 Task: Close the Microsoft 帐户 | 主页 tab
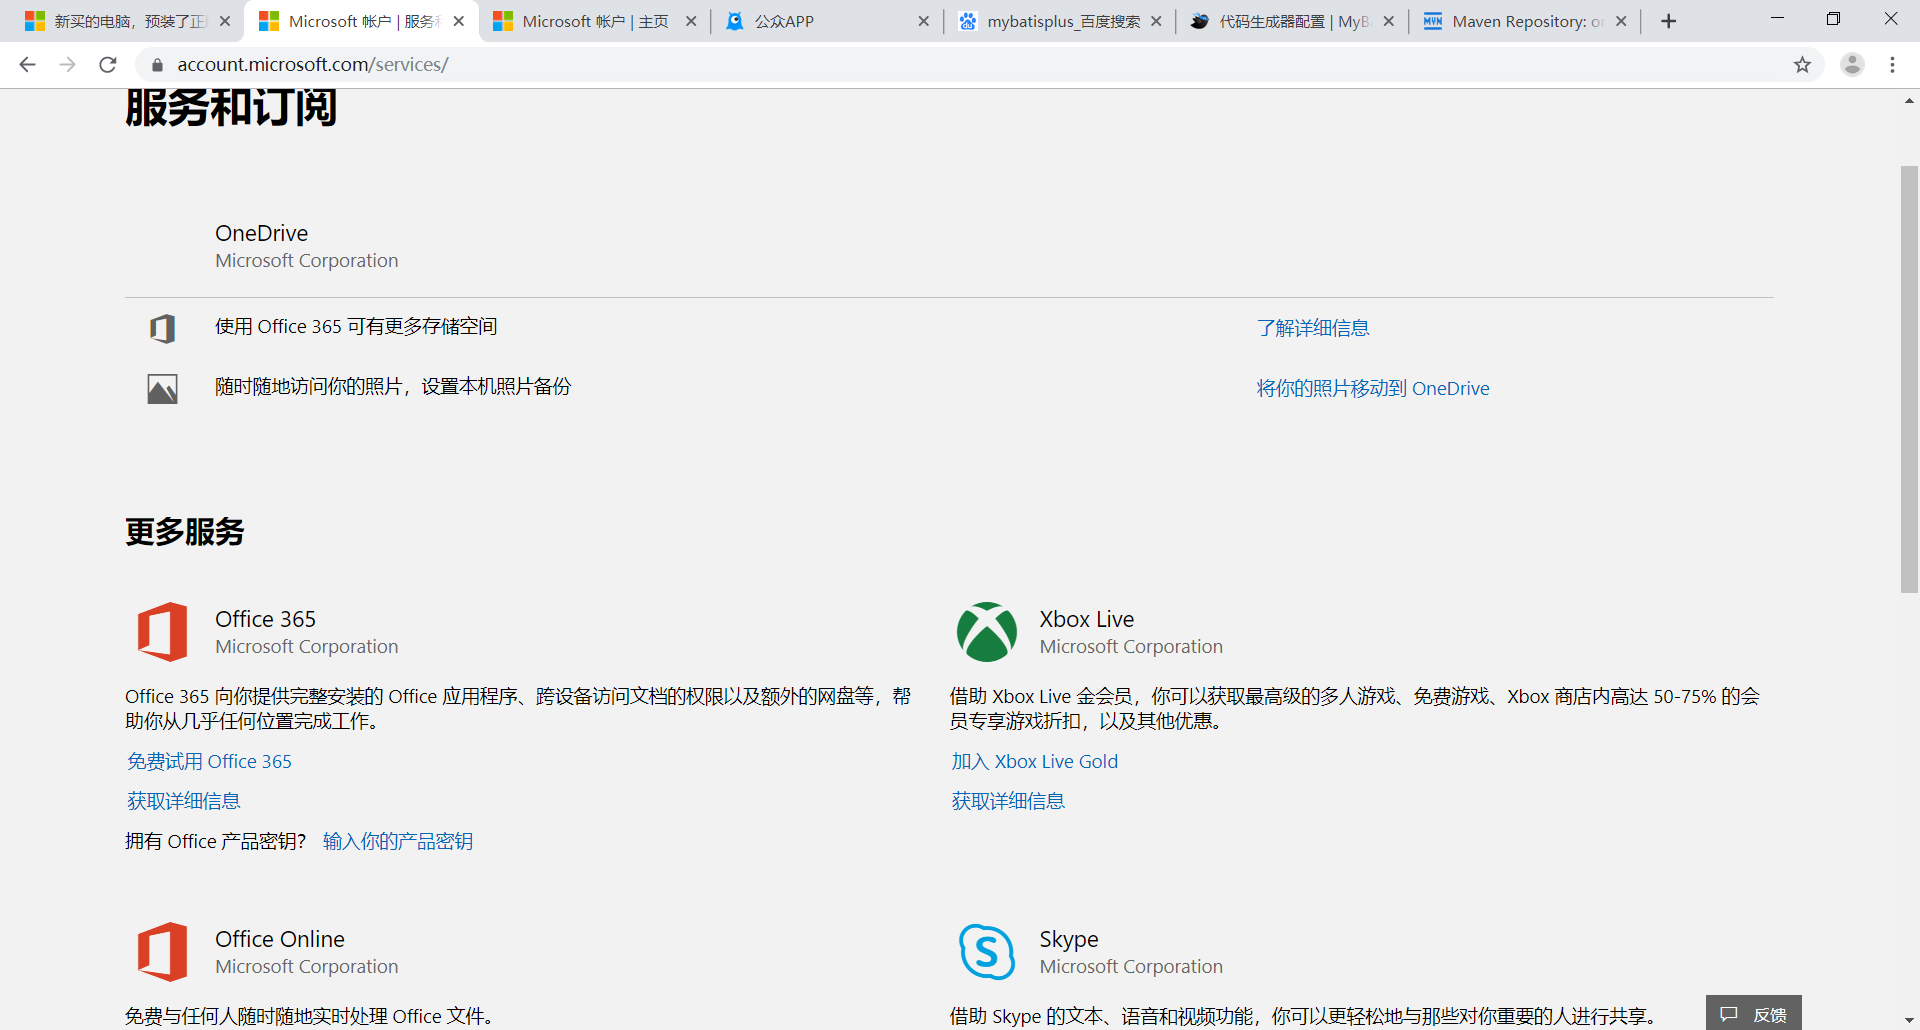pyautogui.click(x=691, y=21)
